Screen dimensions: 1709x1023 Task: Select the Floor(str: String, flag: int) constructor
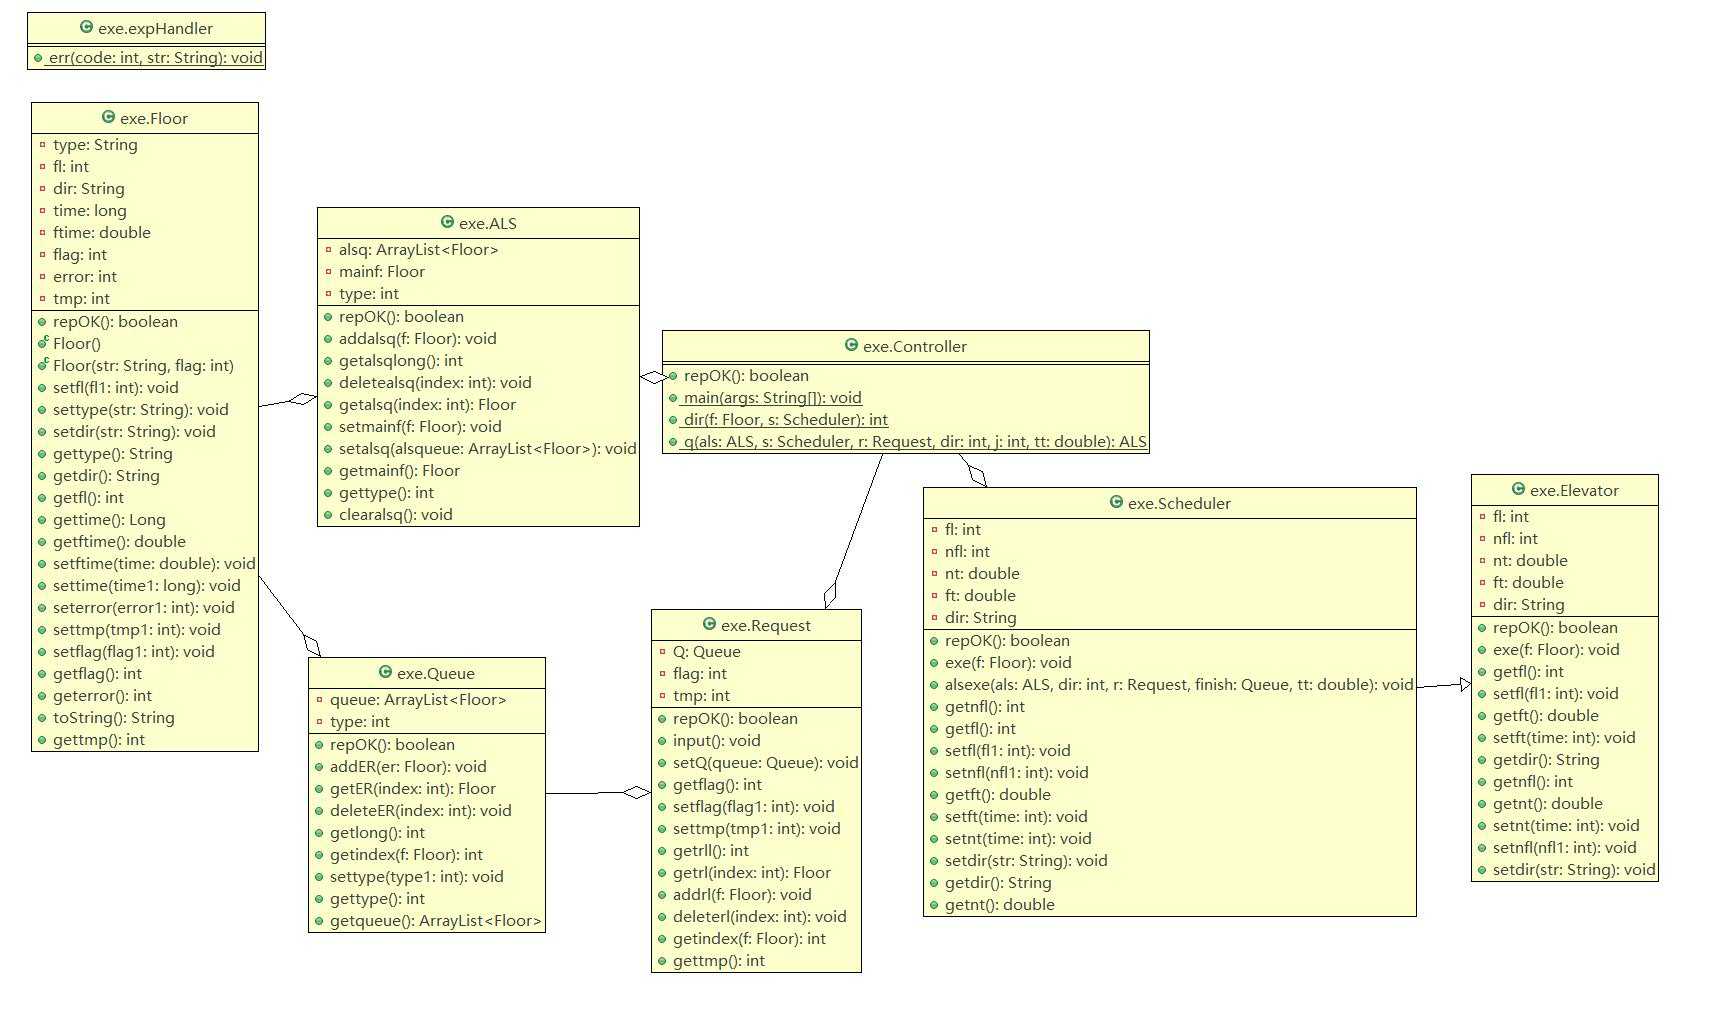click(x=143, y=365)
